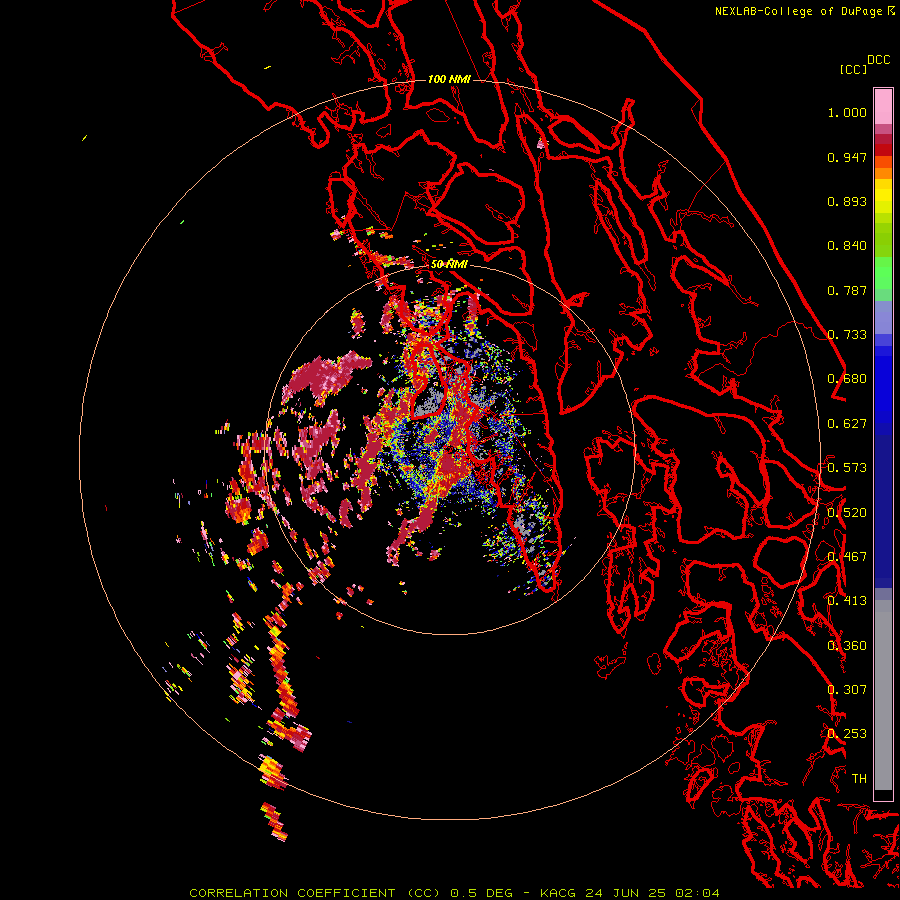900x900 pixels.
Task: Click the 1.000 legend value
Action: point(847,112)
